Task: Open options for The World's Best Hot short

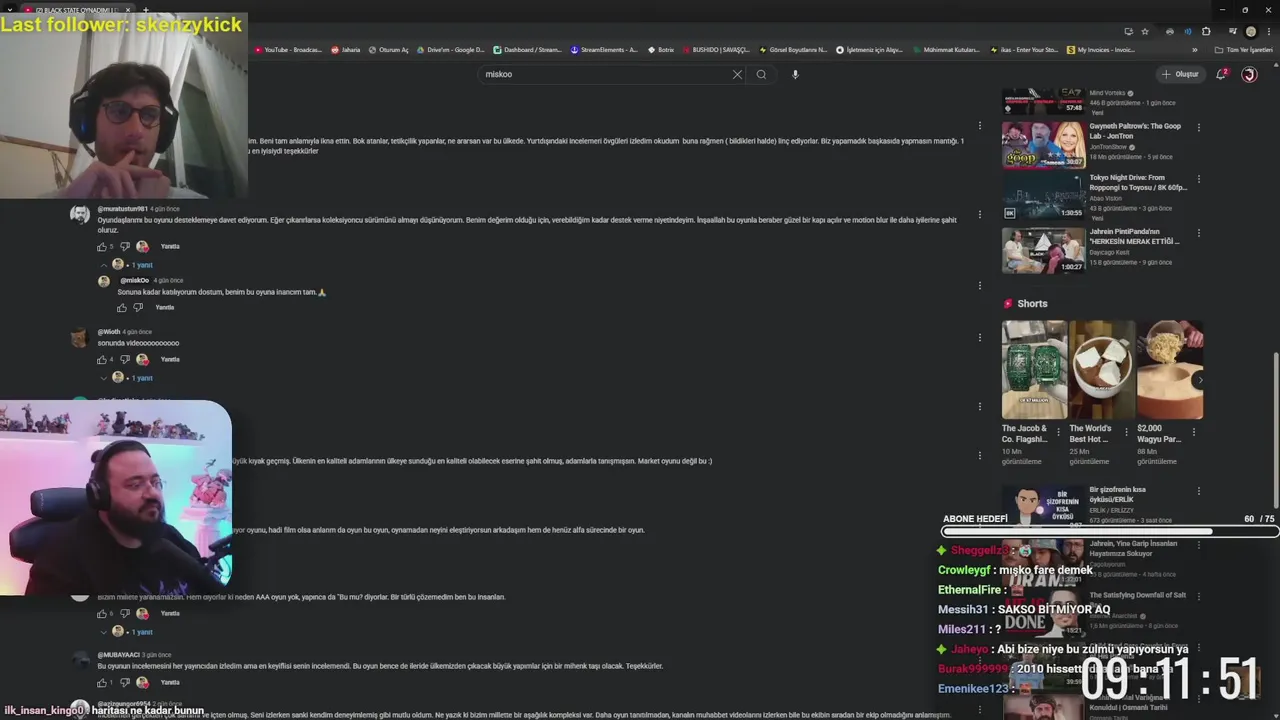Action: click(1126, 432)
